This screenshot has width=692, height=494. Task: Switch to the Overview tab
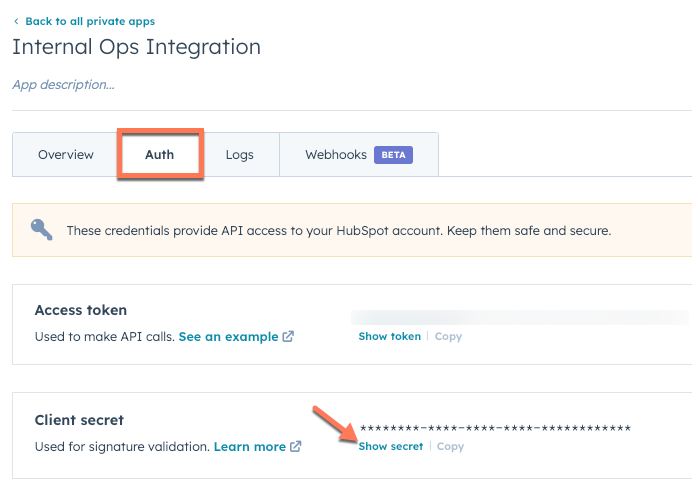point(65,155)
